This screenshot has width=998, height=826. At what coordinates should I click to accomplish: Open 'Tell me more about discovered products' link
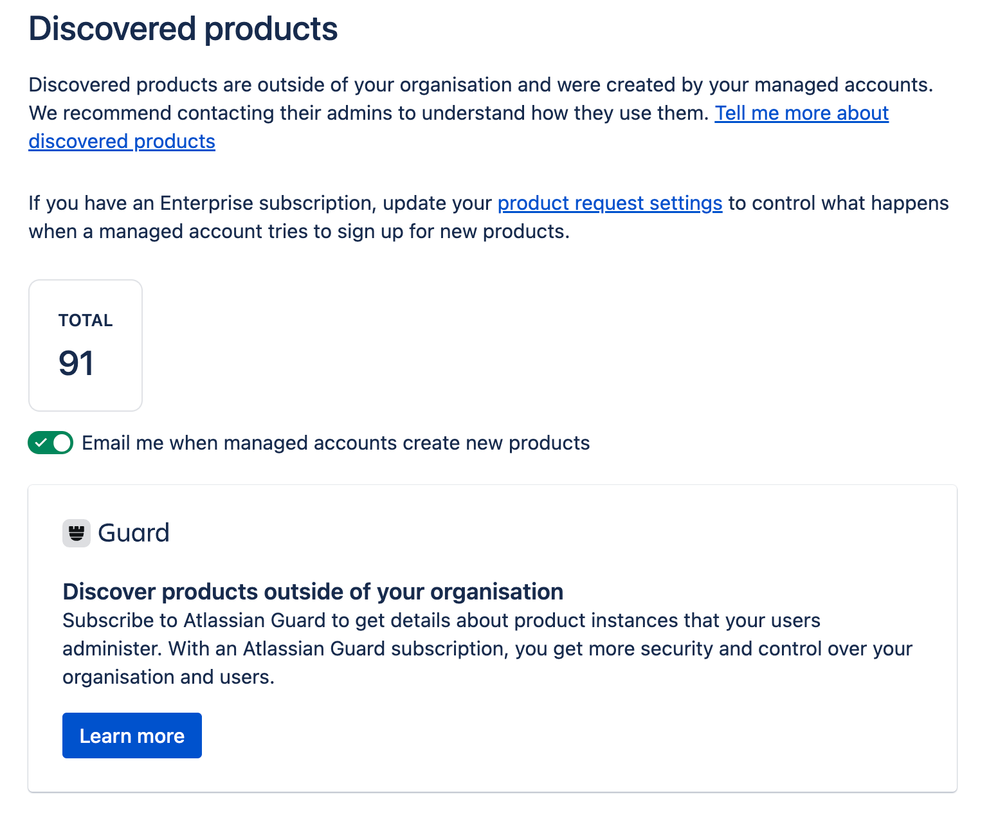[x=801, y=113]
